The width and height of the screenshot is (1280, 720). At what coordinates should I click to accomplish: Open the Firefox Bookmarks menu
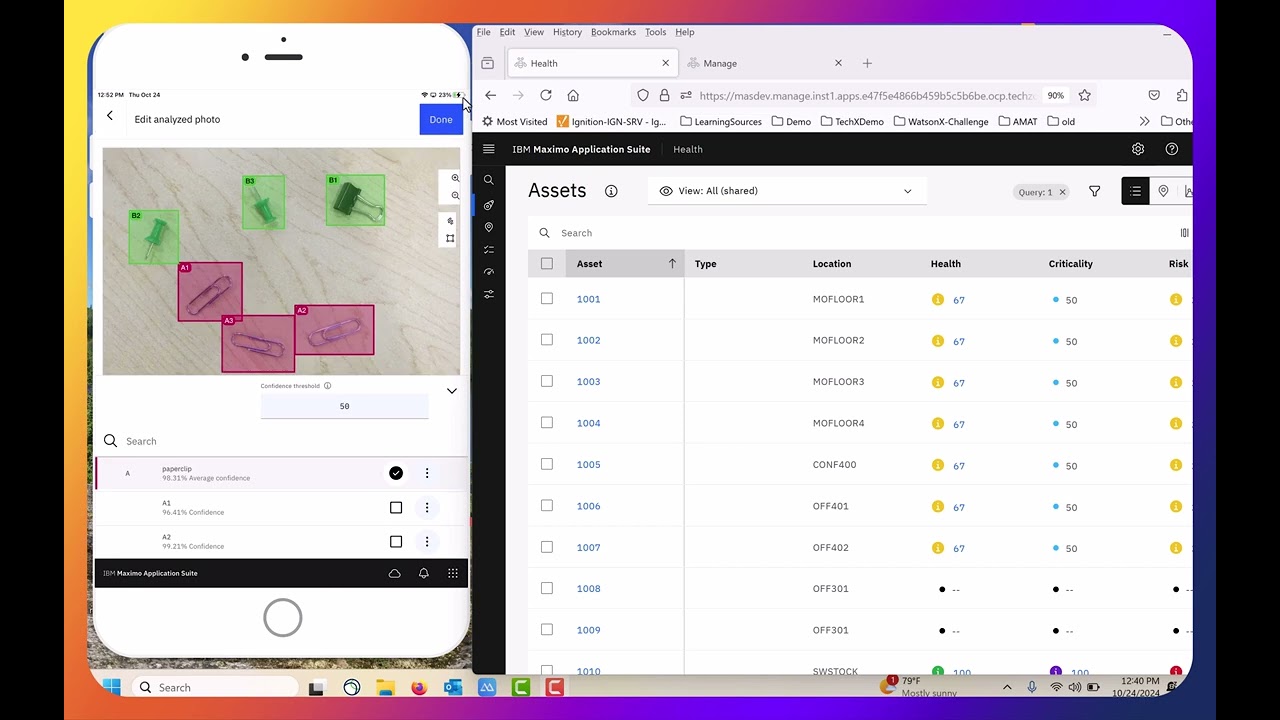pyautogui.click(x=613, y=32)
